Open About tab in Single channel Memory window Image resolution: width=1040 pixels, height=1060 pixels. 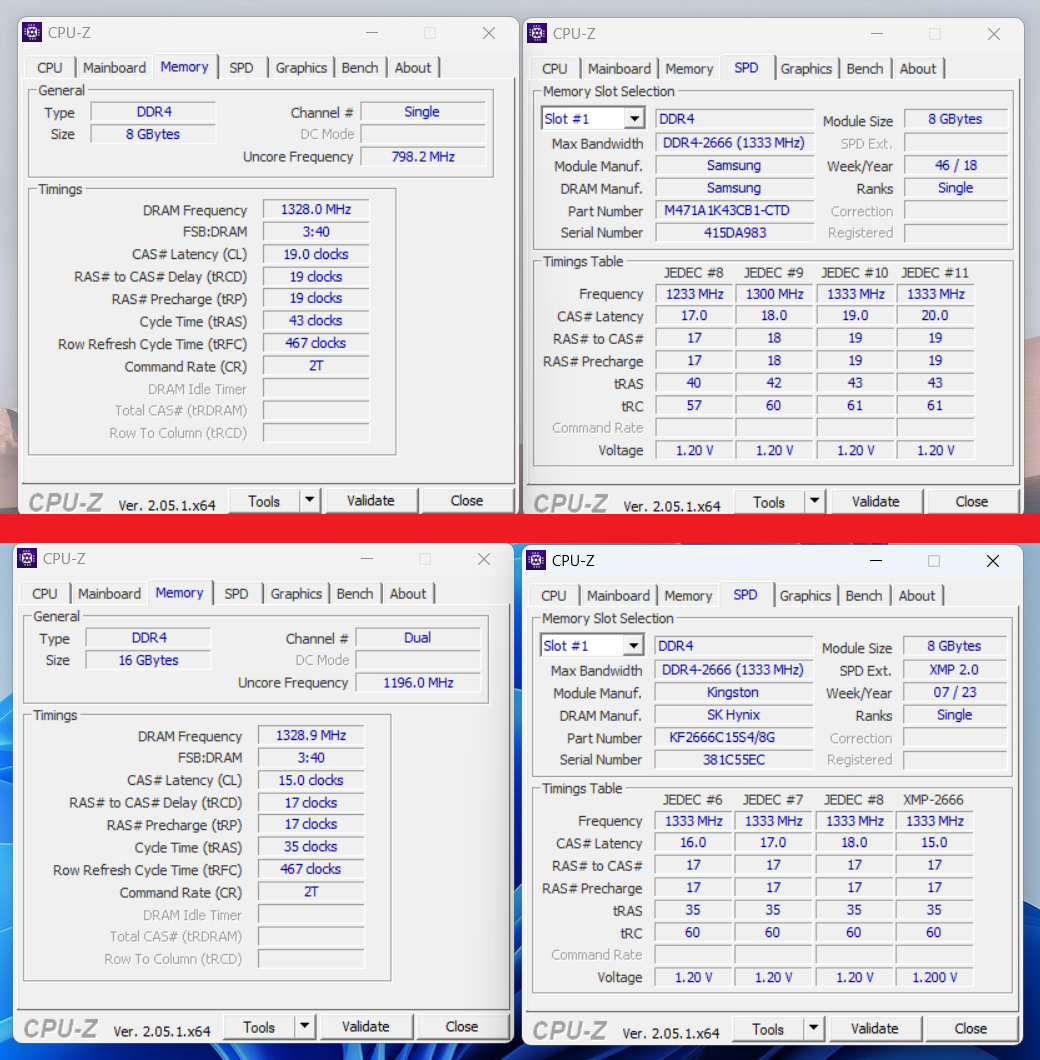tap(413, 68)
